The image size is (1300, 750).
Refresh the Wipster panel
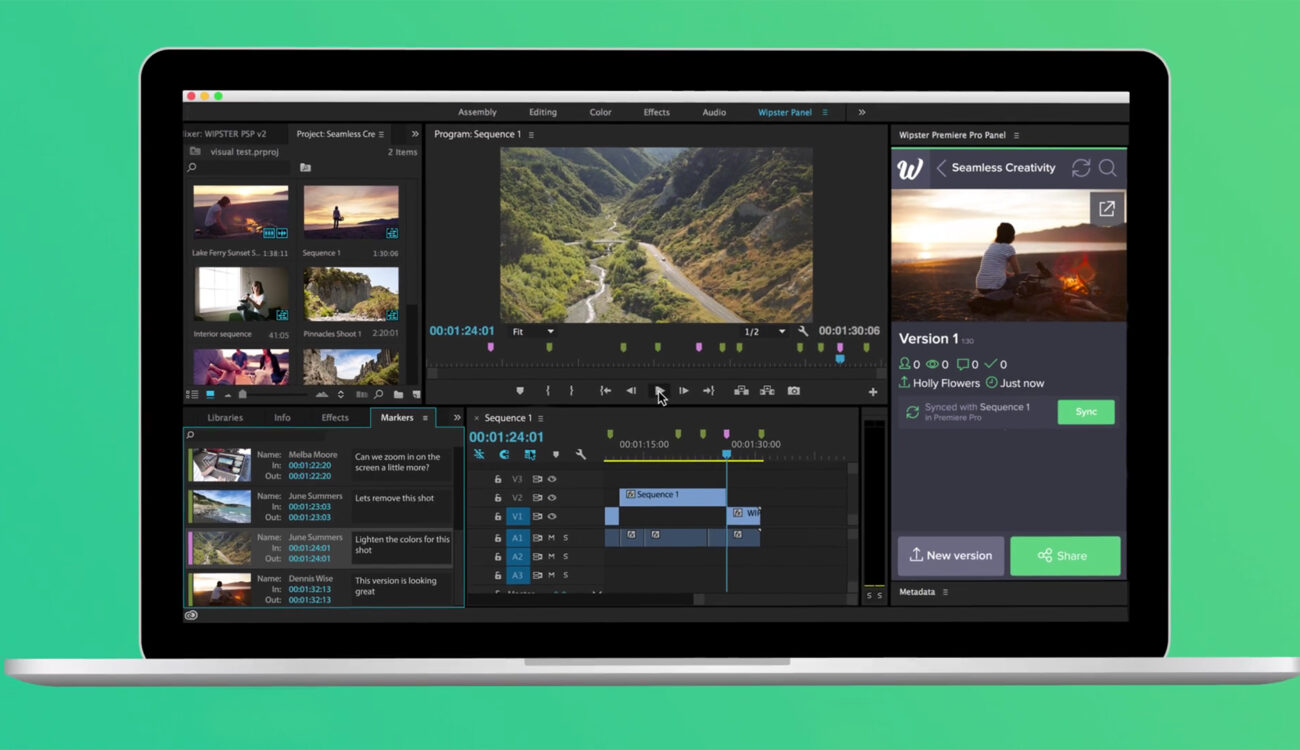click(1081, 168)
